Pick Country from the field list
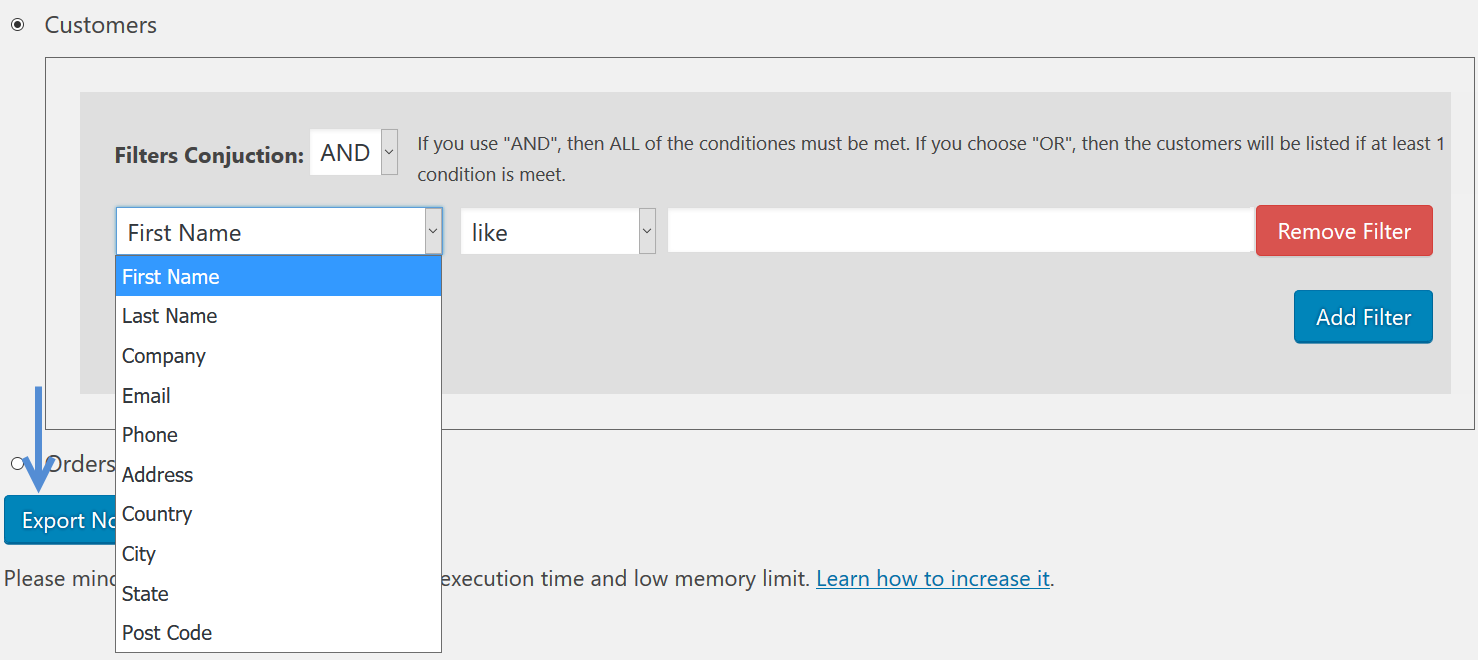This screenshot has width=1478, height=660. pyautogui.click(x=279, y=514)
